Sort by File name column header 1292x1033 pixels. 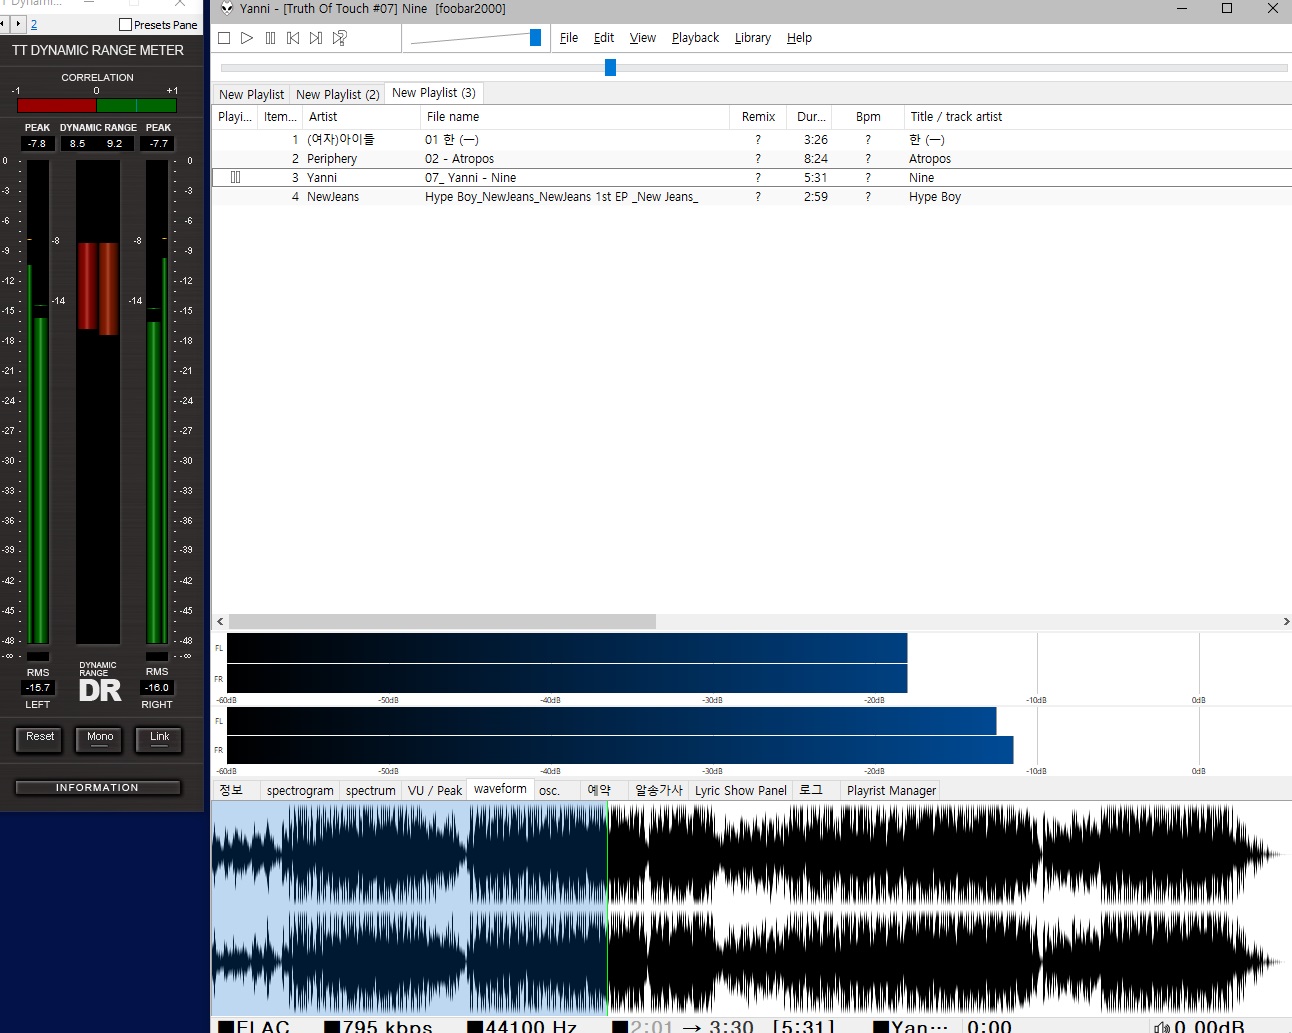point(574,117)
